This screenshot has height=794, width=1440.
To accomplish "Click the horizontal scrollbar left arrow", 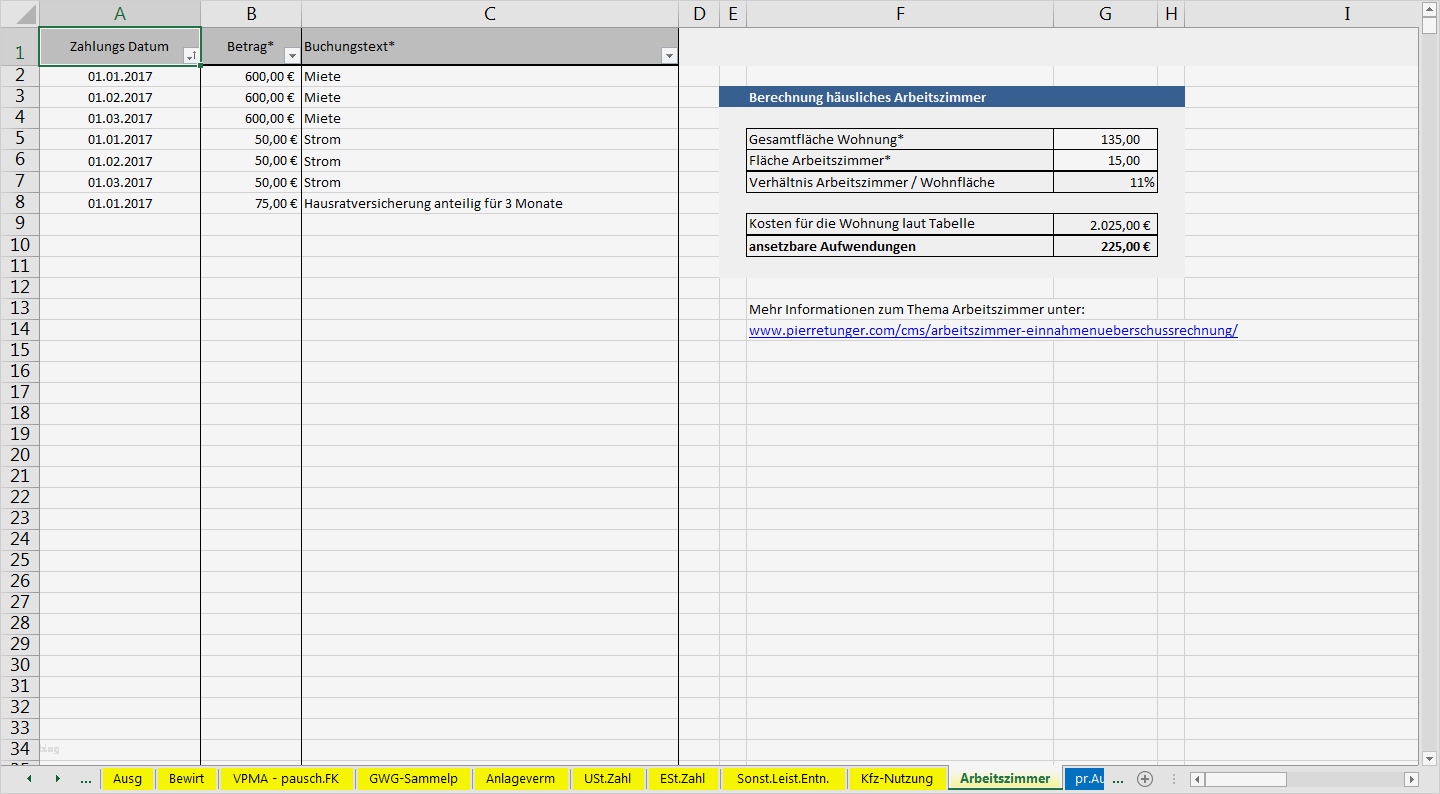I will click(1196, 778).
